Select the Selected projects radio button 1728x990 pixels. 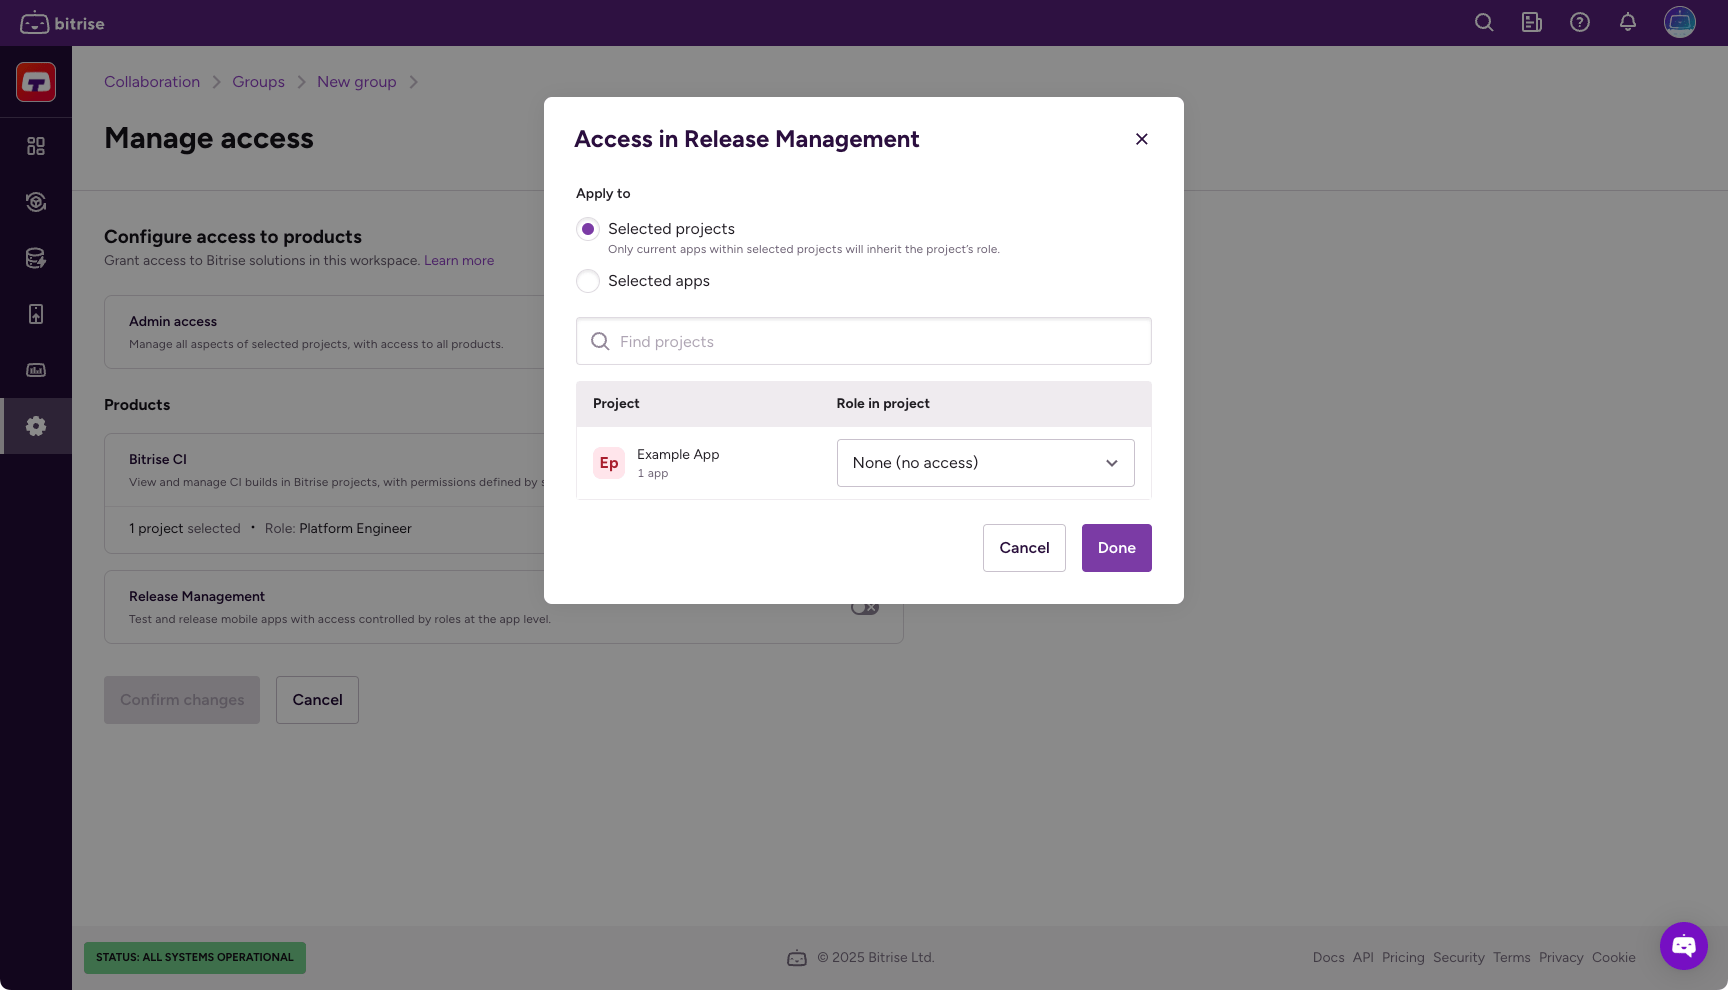(x=588, y=229)
